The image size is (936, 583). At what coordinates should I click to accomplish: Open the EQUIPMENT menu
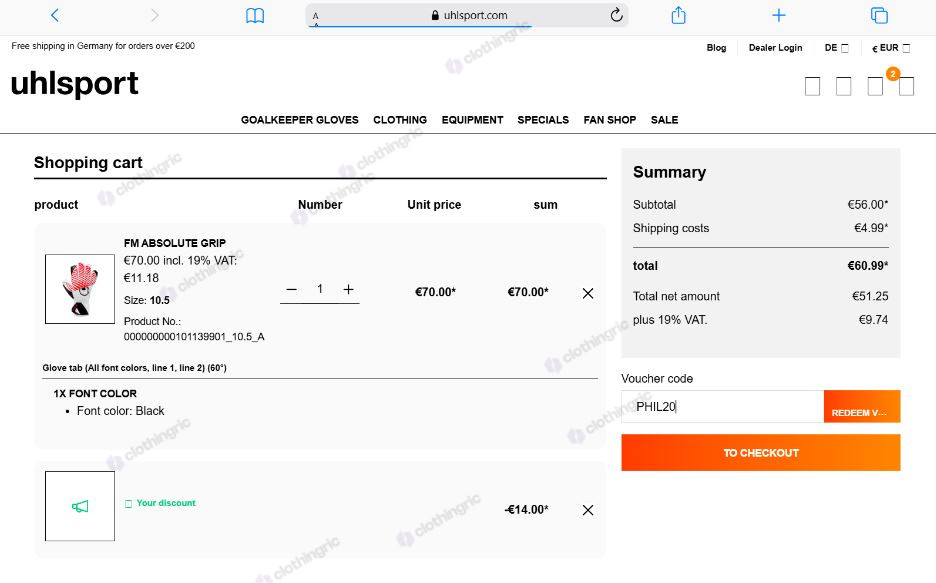pyautogui.click(x=472, y=120)
